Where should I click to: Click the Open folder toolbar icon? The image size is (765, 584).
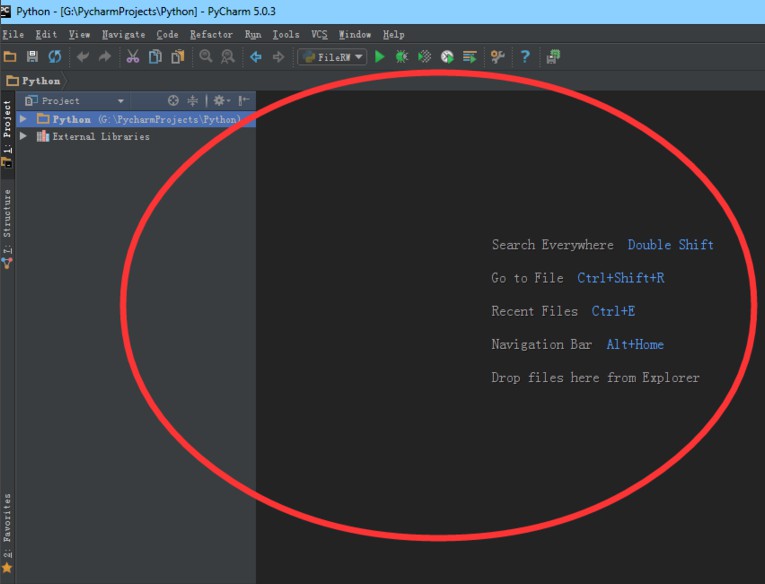coord(11,57)
